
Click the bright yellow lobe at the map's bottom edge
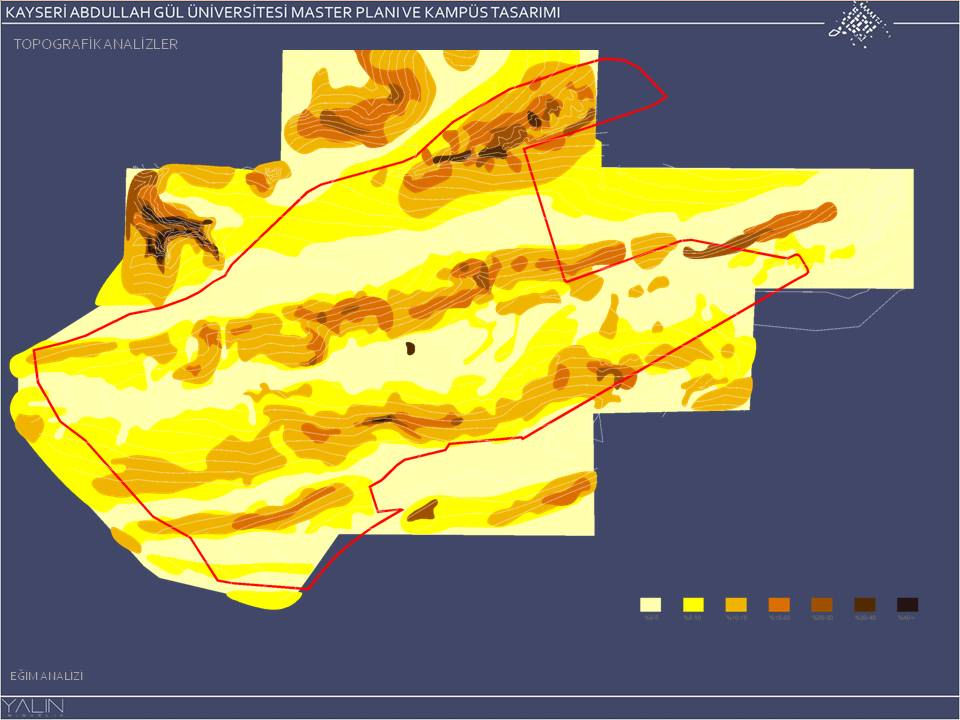click(265, 598)
